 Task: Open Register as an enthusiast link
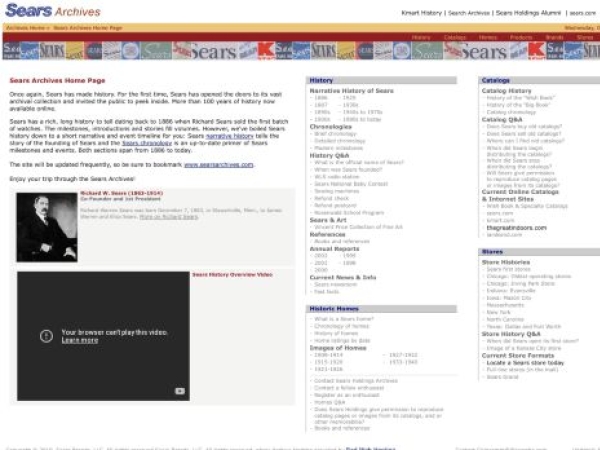(347, 395)
